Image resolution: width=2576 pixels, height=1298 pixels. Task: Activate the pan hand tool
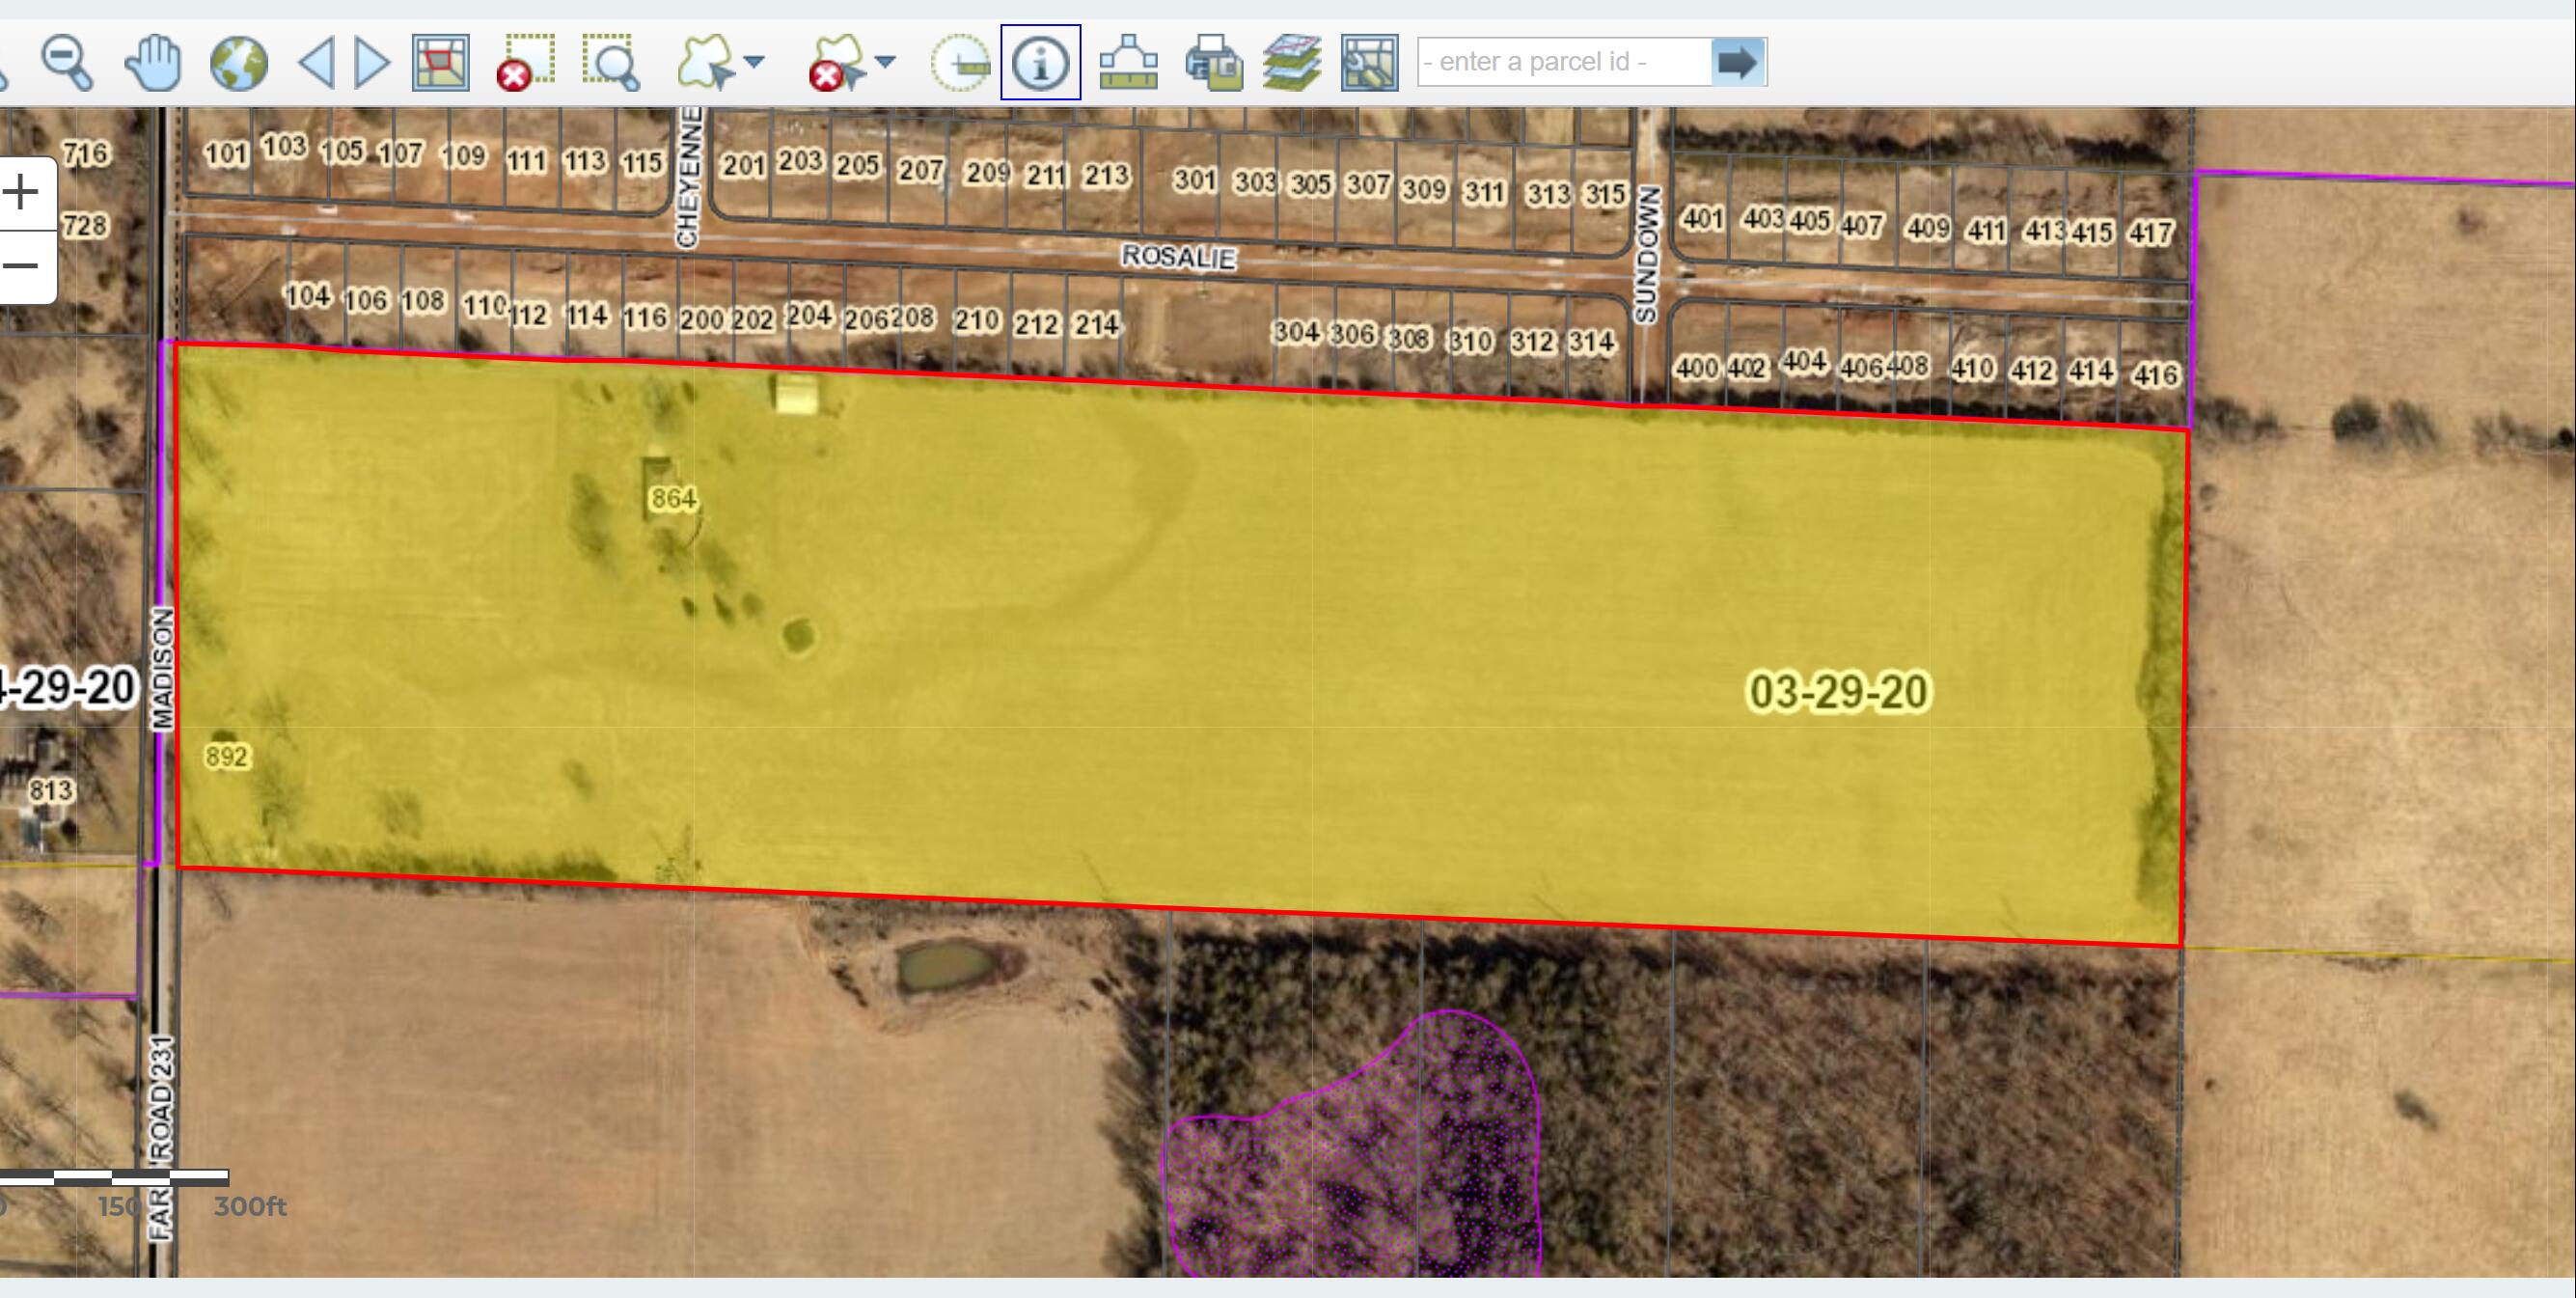153,63
